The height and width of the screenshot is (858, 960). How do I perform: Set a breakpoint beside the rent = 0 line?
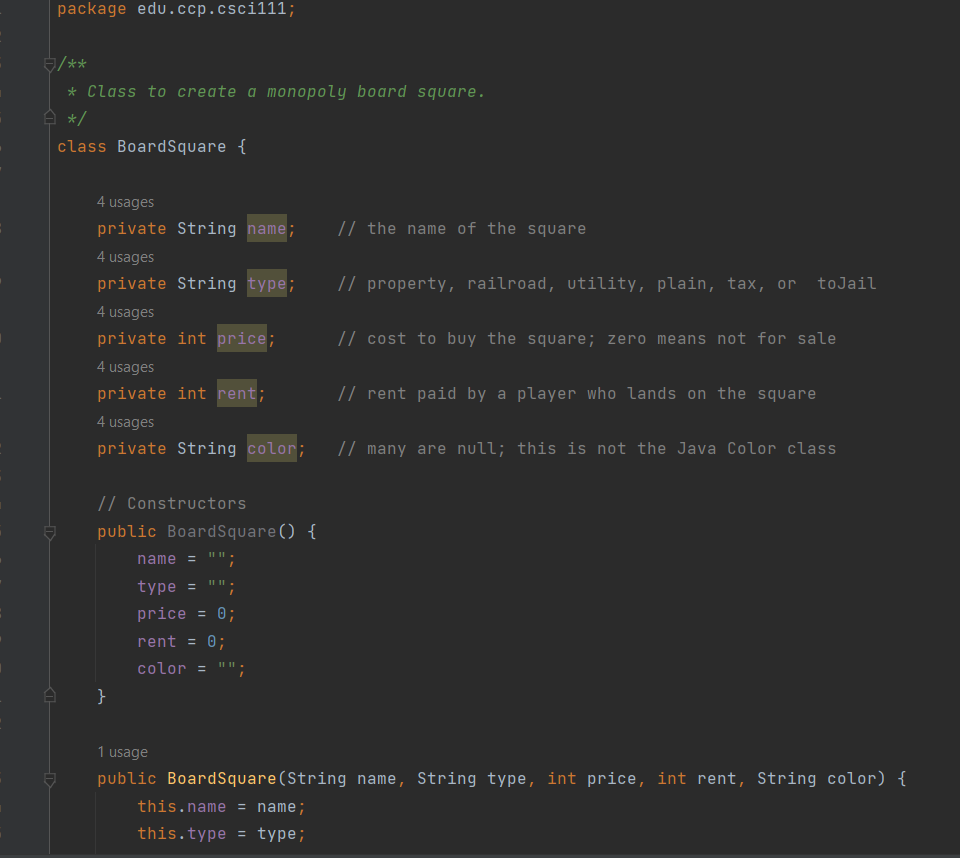[24, 641]
